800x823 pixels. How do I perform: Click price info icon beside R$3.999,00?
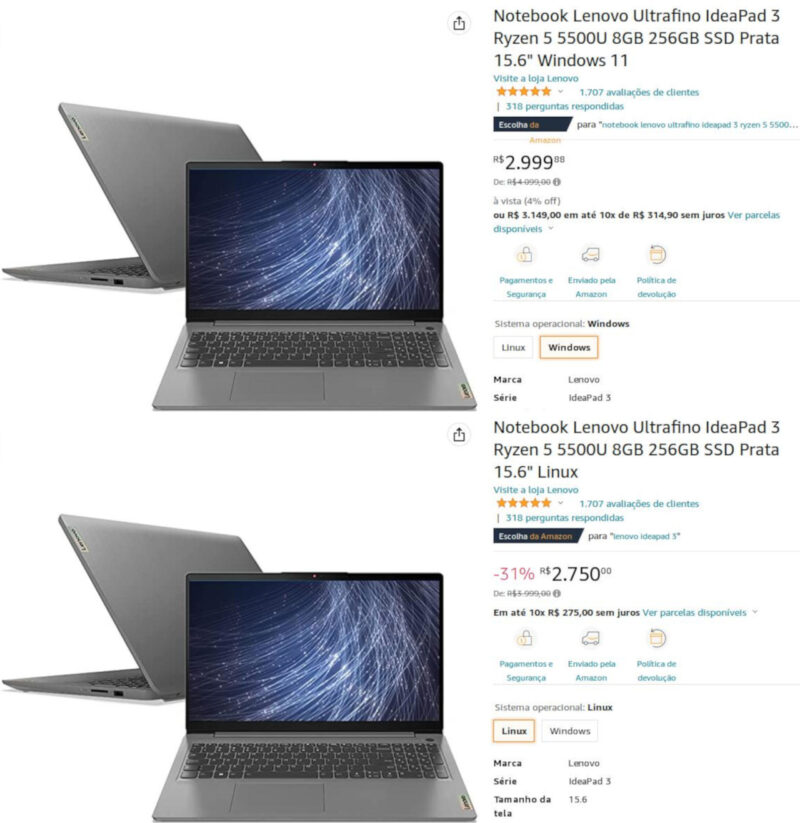click(x=556, y=594)
